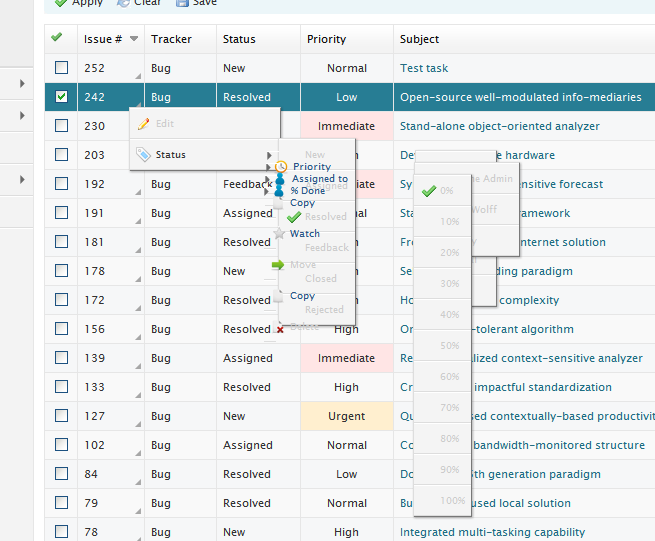
Task: Click the Priority clock icon
Action: 282,167
